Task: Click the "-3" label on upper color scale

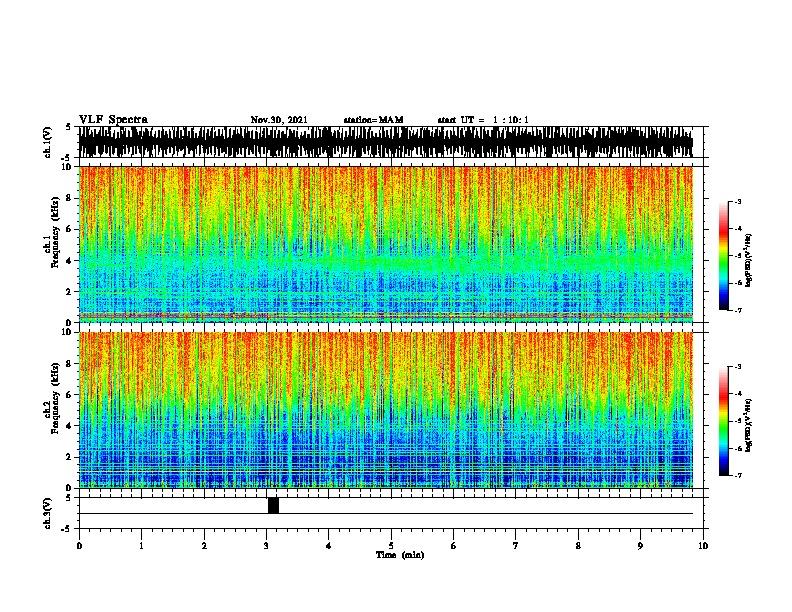Action: pos(737,201)
